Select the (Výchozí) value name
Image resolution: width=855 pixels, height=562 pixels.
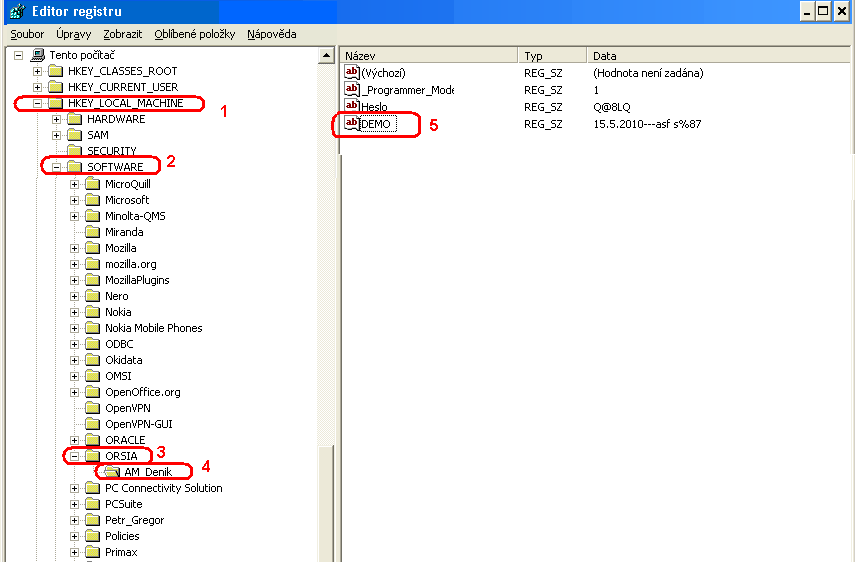pyautogui.click(x=383, y=73)
